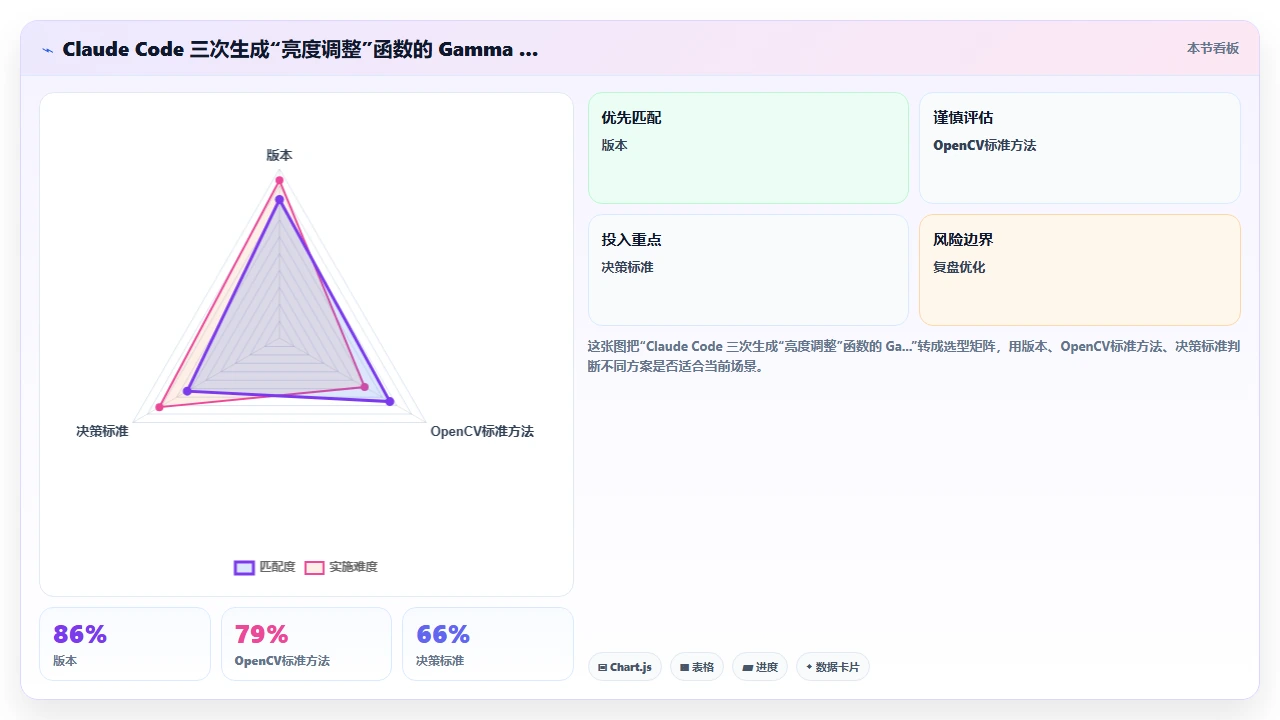The height and width of the screenshot is (720, 1280).
Task: Click the 版本 radar axis label
Action: tap(280, 155)
